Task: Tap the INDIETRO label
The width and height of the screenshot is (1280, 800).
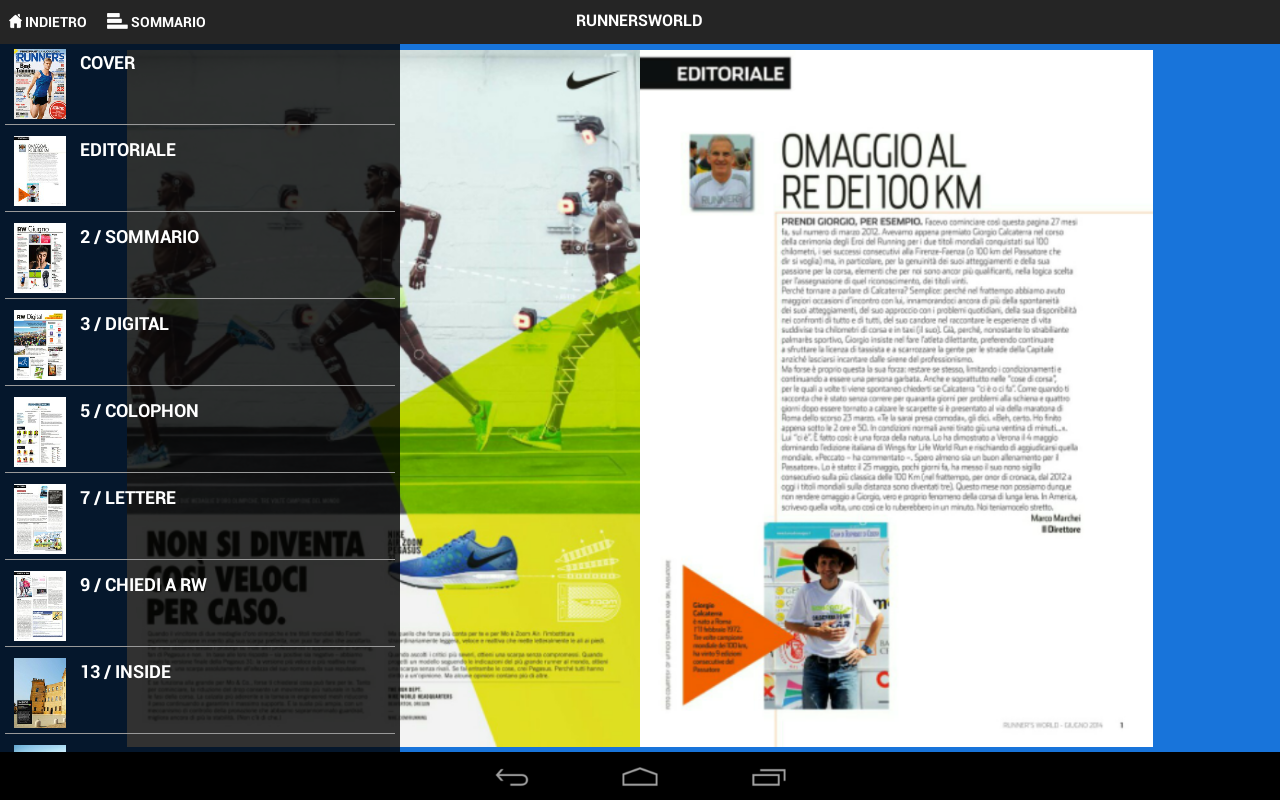Action: click(x=56, y=22)
